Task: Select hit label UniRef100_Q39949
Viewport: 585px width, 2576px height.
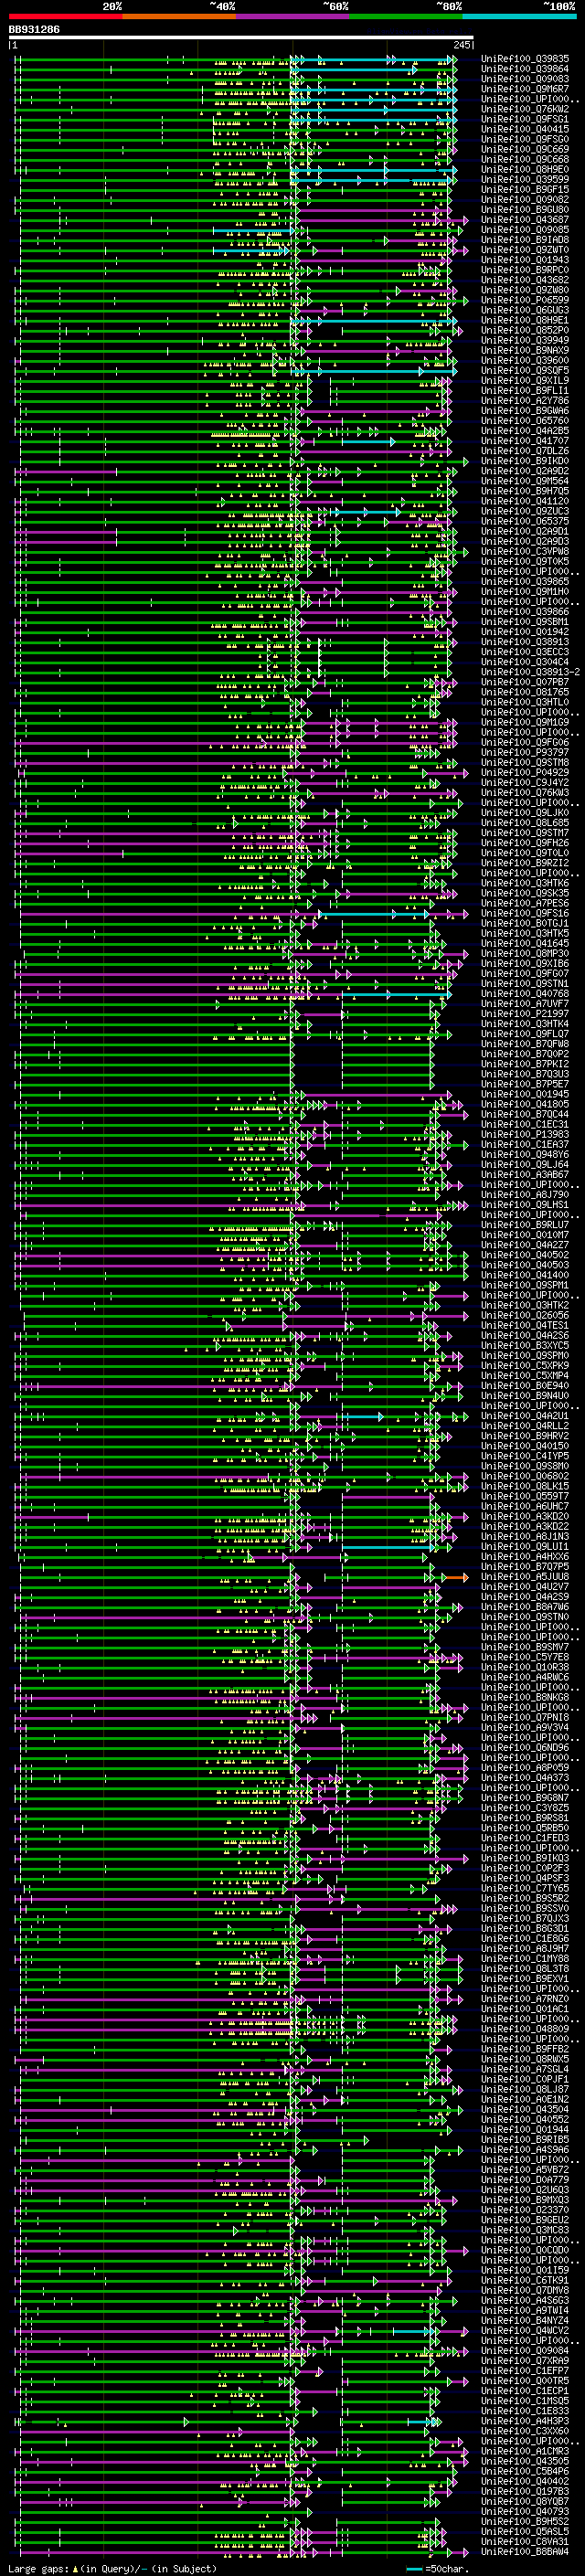Action: click(525, 340)
